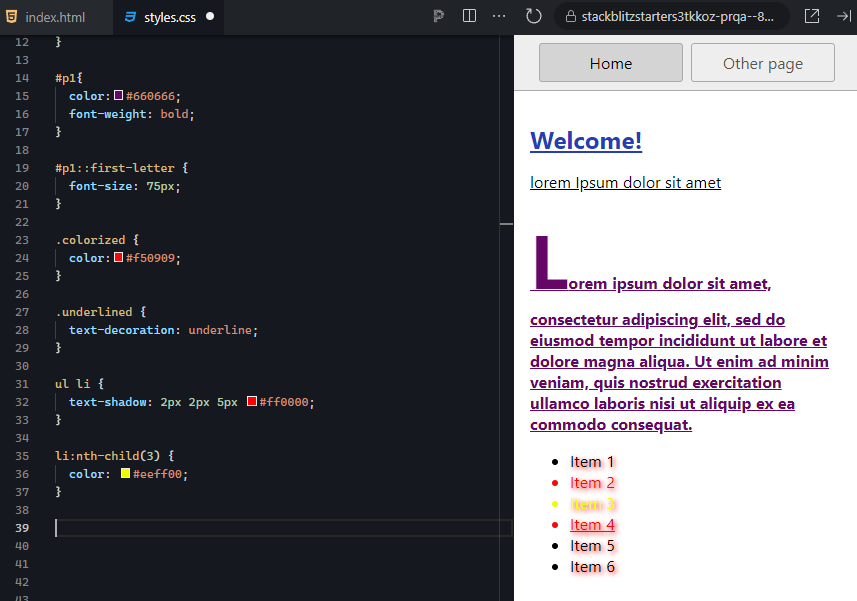
Task: Click the Item 4 list link
Action: click(x=592, y=524)
